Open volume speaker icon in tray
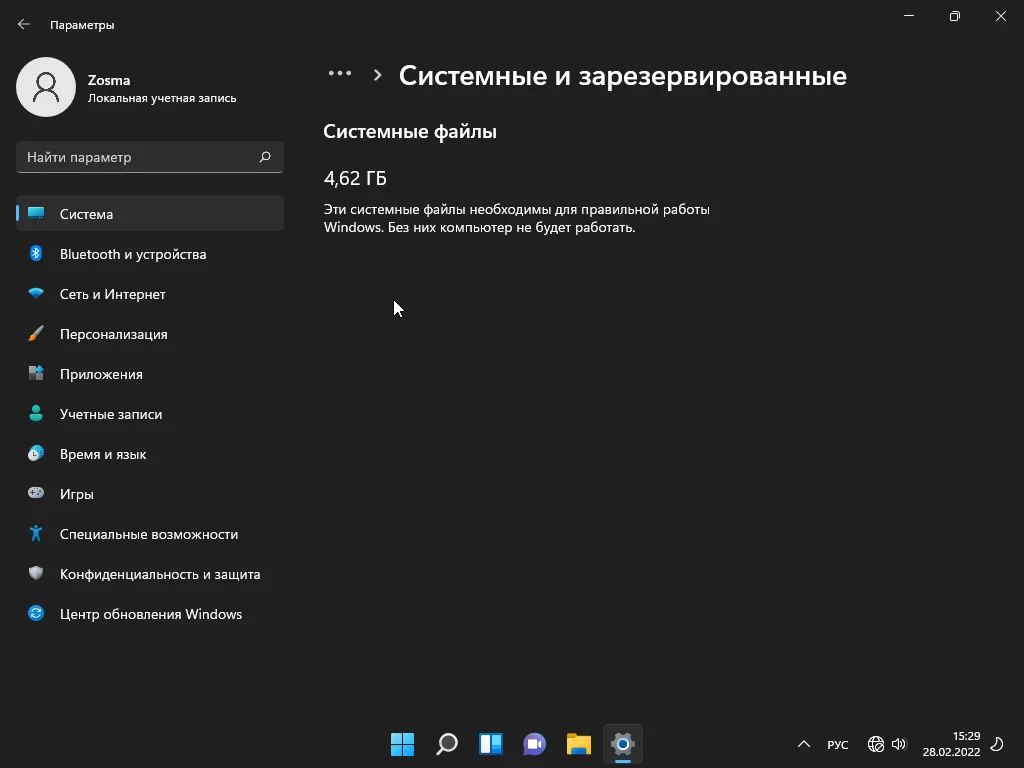Image resolution: width=1024 pixels, height=768 pixels. tap(899, 744)
